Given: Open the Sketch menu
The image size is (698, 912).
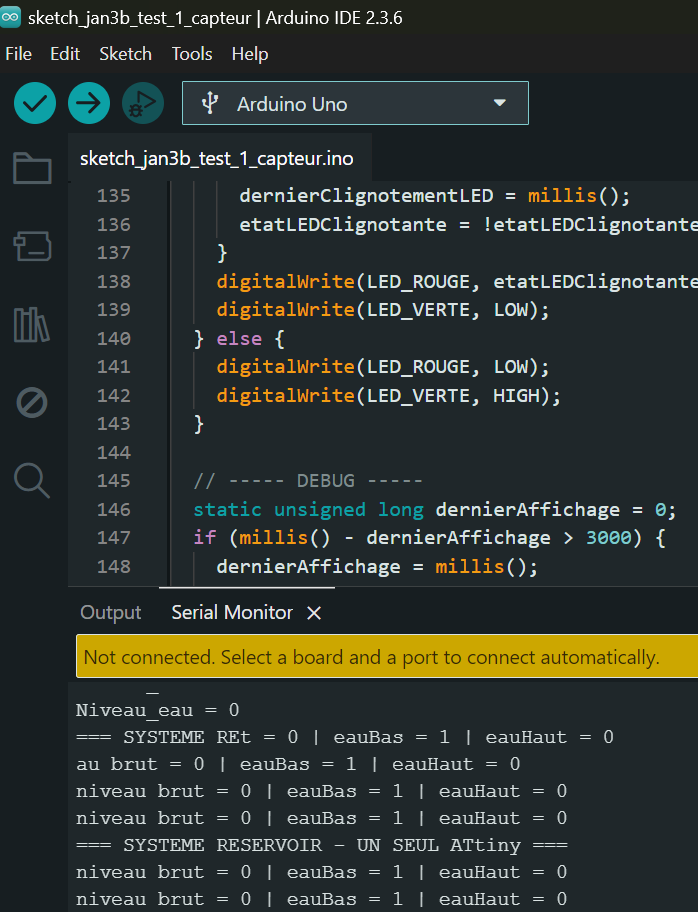Looking at the screenshot, I should [x=125, y=54].
